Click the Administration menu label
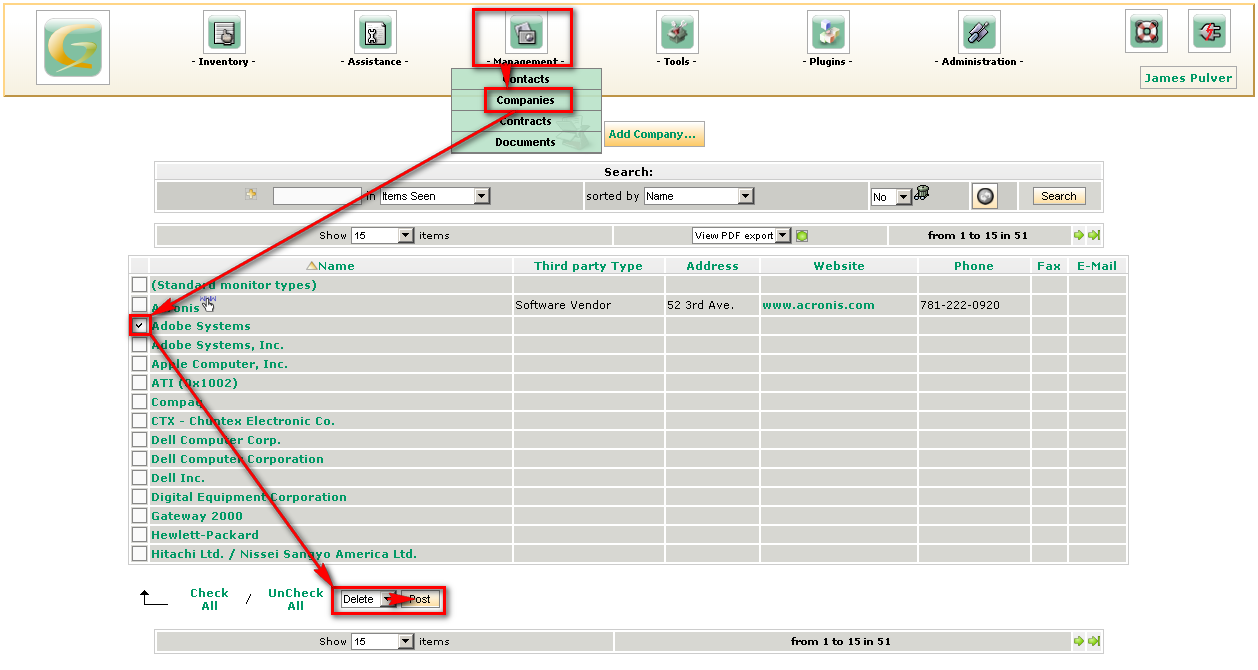Image resolution: width=1258 pixels, height=670 pixels. [x=979, y=62]
